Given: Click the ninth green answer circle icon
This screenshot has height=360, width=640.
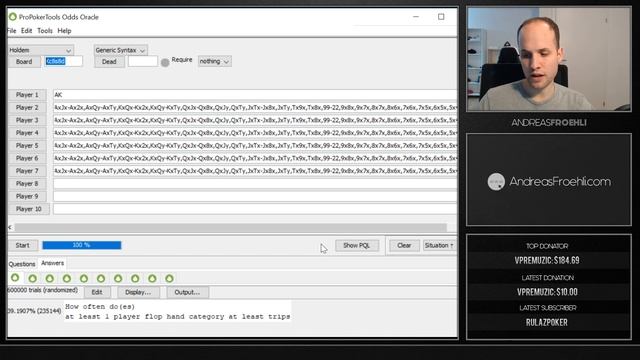Looking at the screenshot, I should point(152,278).
